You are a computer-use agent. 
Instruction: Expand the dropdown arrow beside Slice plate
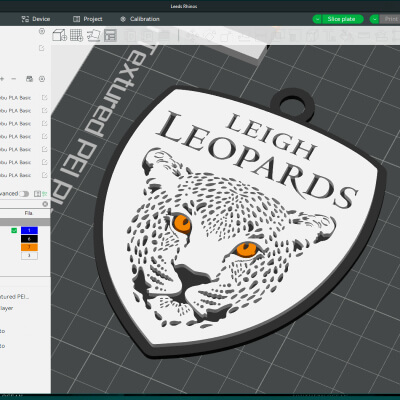tap(317, 19)
